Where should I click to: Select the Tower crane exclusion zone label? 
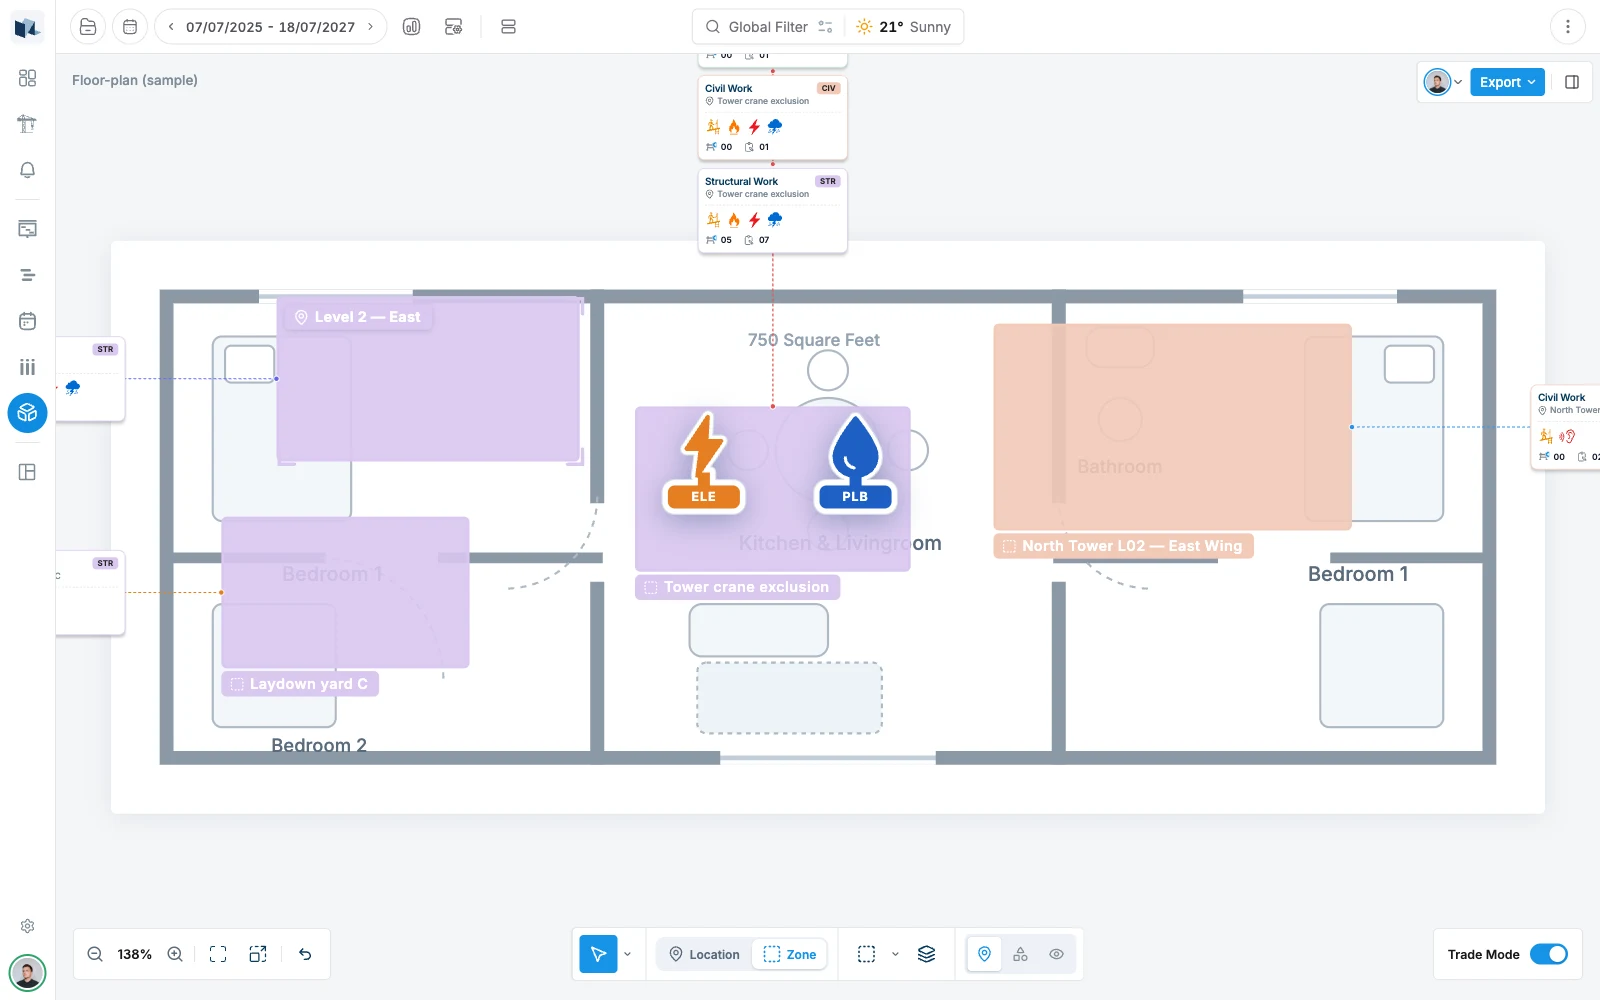(x=737, y=587)
